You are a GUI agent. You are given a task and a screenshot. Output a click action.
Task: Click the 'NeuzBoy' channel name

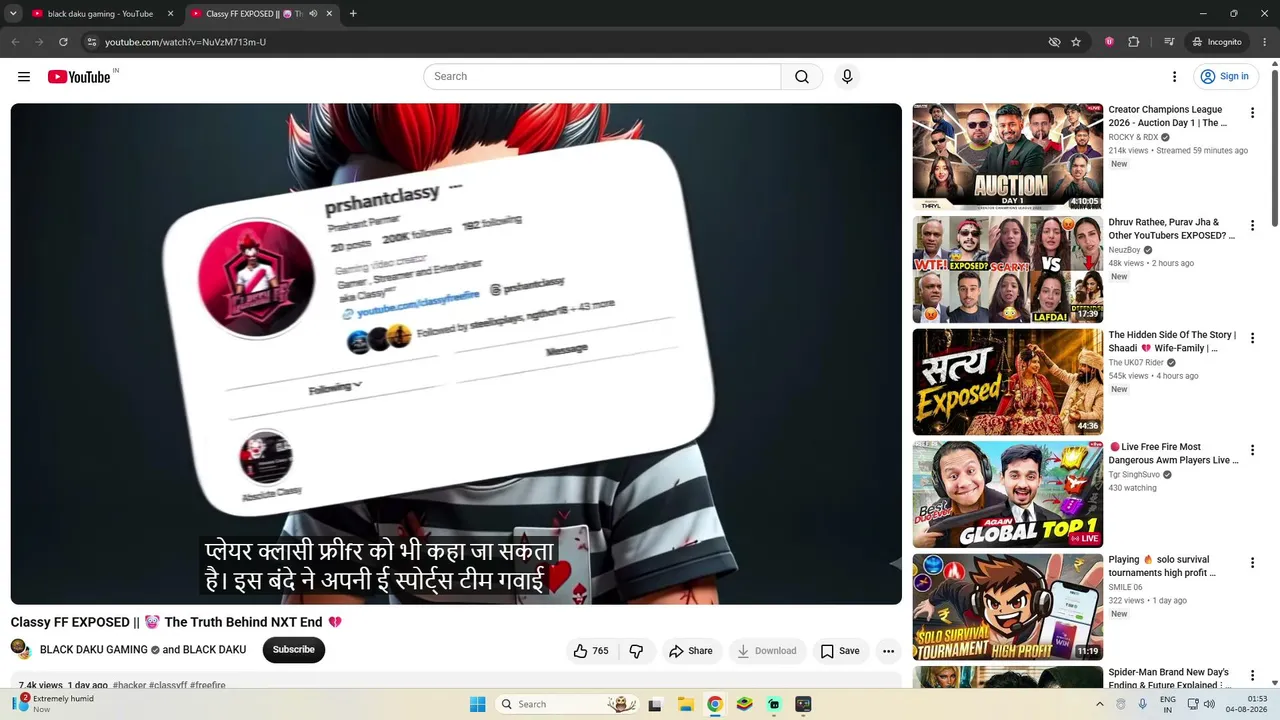(x=1124, y=250)
